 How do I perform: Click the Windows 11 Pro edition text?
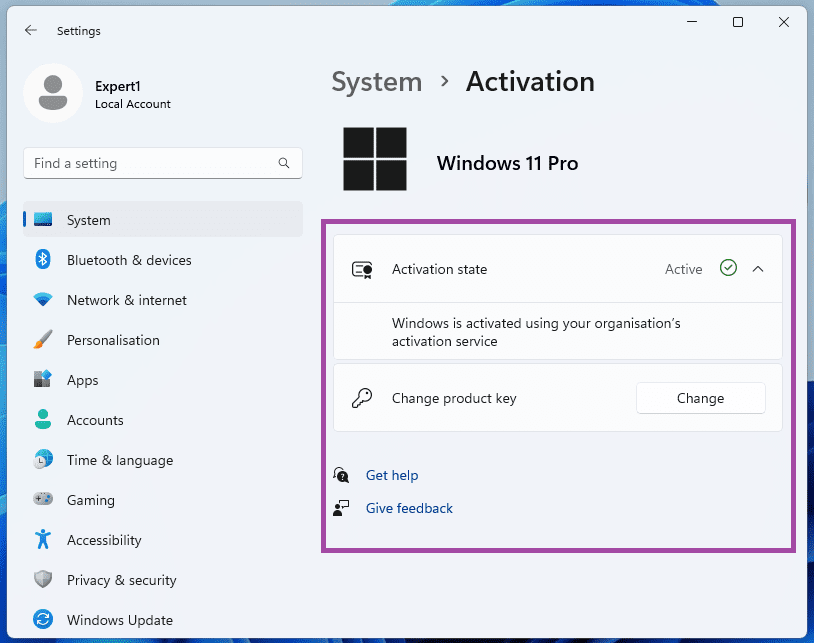click(507, 163)
